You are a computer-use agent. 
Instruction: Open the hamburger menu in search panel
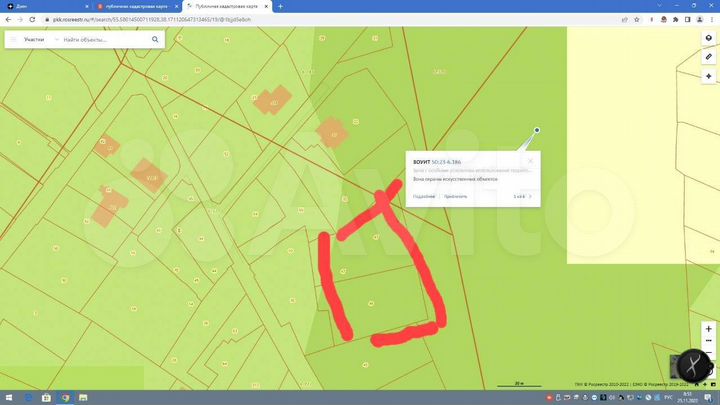point(11,39)
